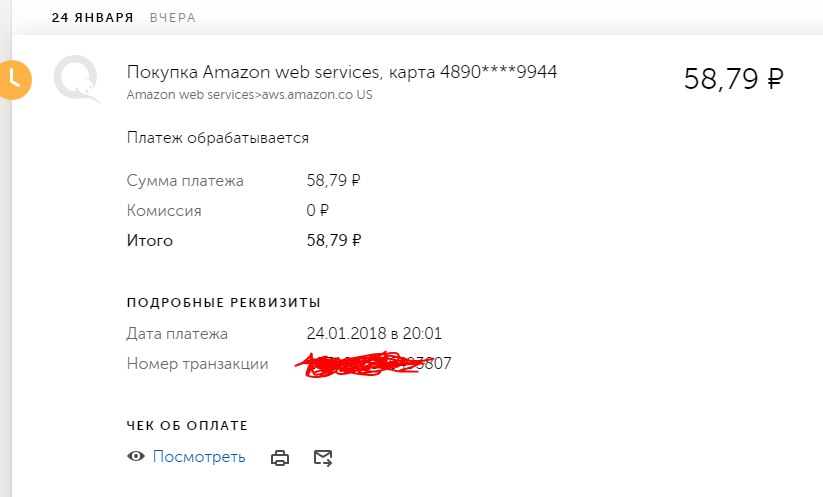
Task: Click the Покупка Amazon web services title
Action: [342, 73]
